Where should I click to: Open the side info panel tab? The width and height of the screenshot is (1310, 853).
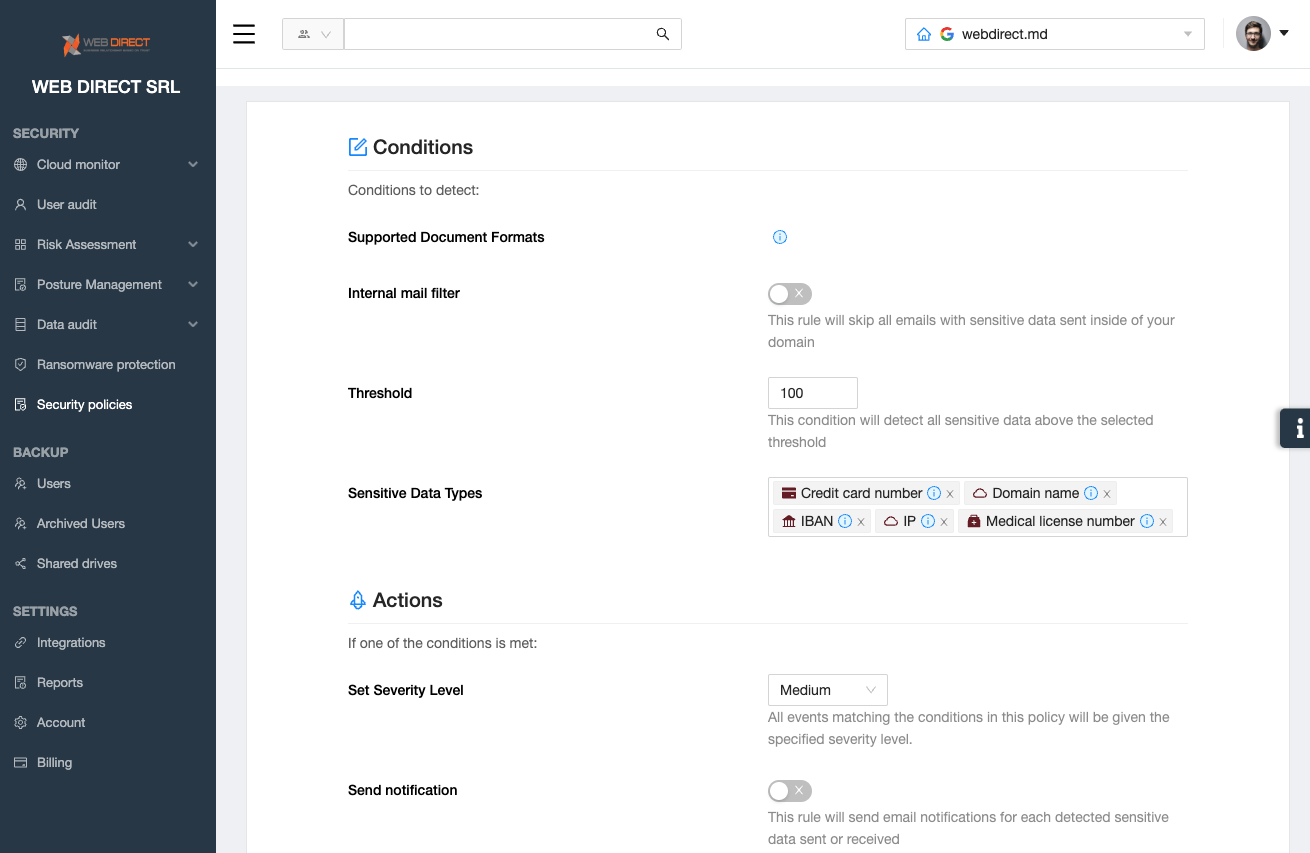click(x=1296, y=428)
